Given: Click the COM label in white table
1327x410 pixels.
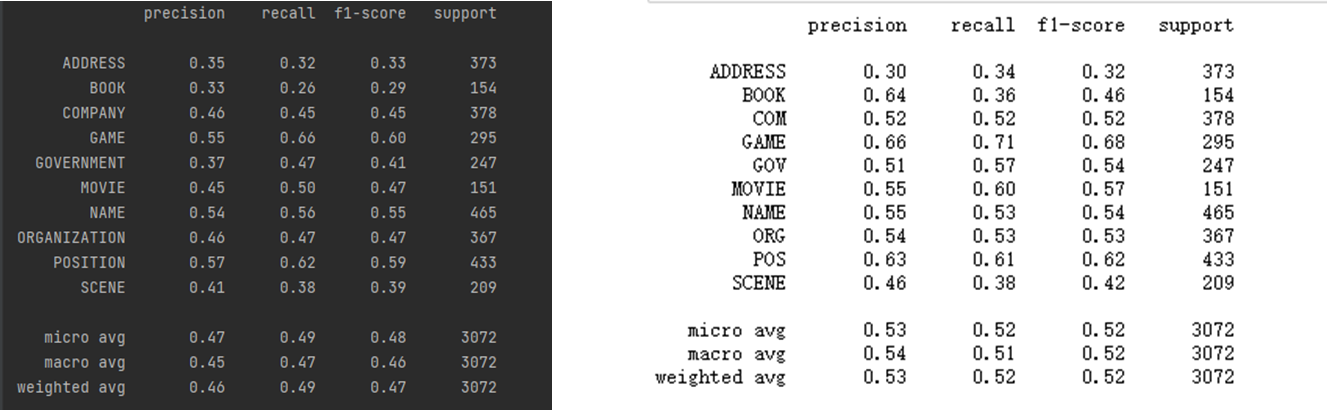Looking at the screenshot, I should (769, 119).
